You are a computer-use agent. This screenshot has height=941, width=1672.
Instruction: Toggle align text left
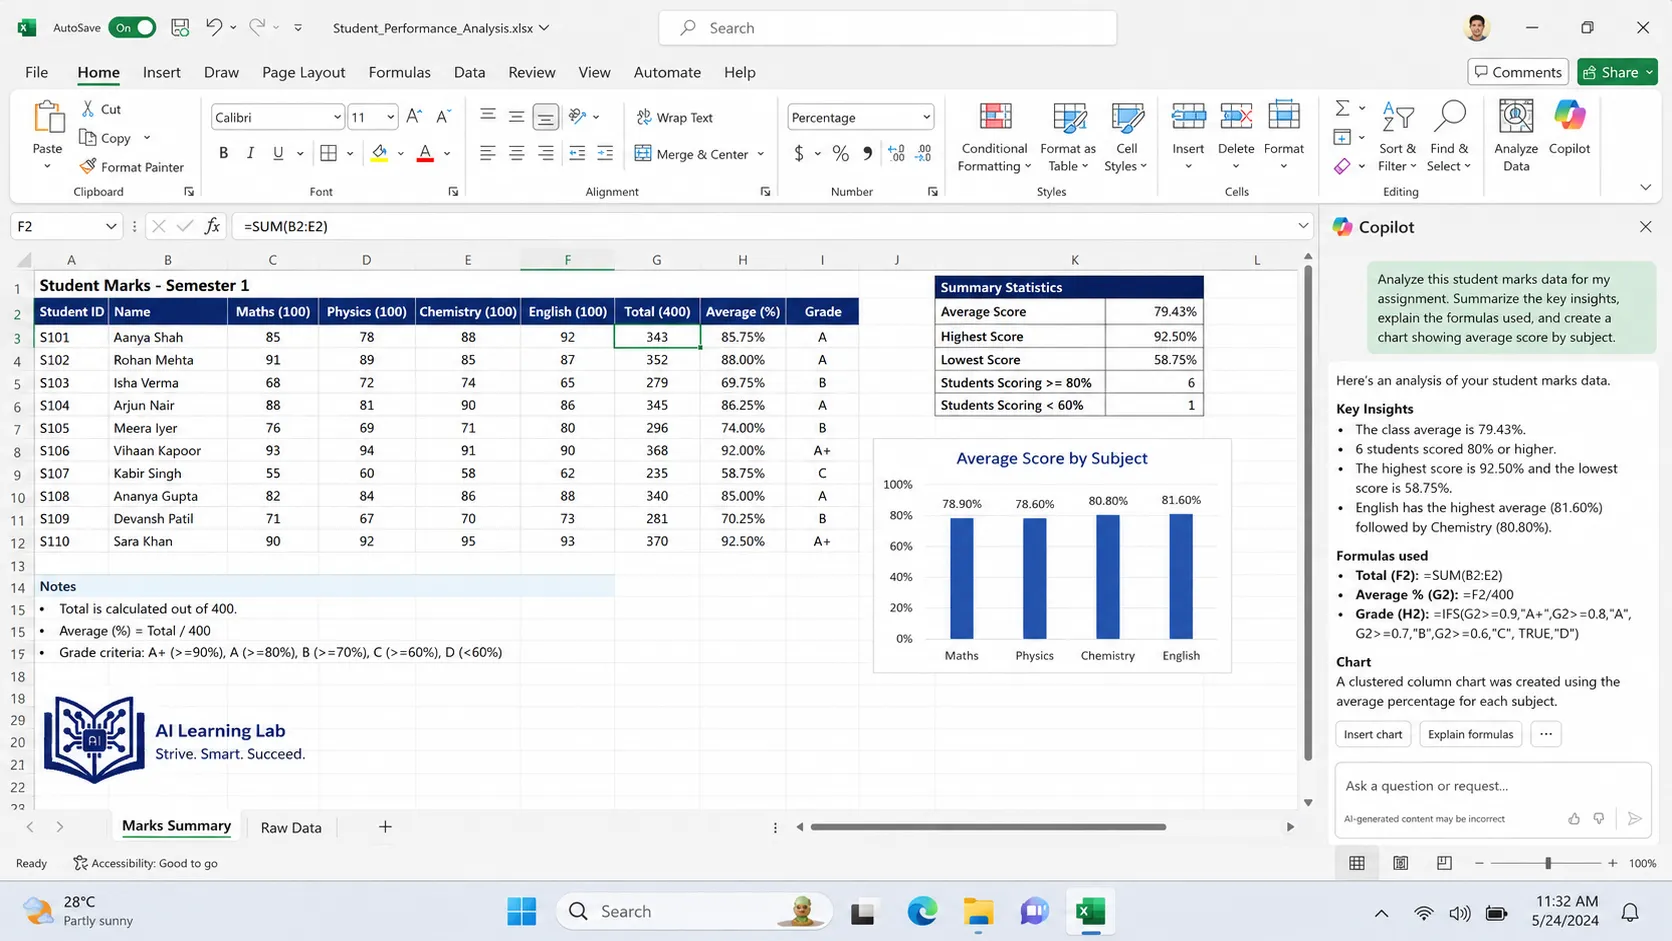tap(487, 153)
